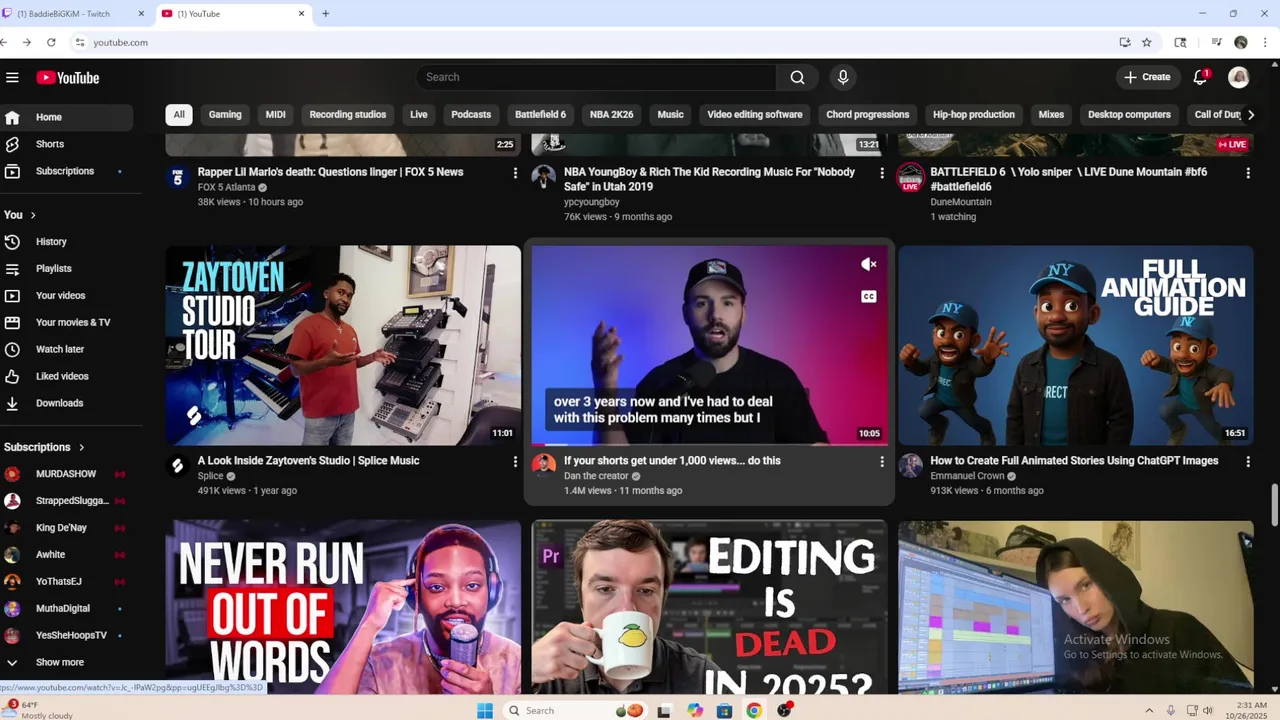The height and width of the screenshot is (720, 1280).
Task: Expand the Subscriptions section header
Action: pos(44,447)
